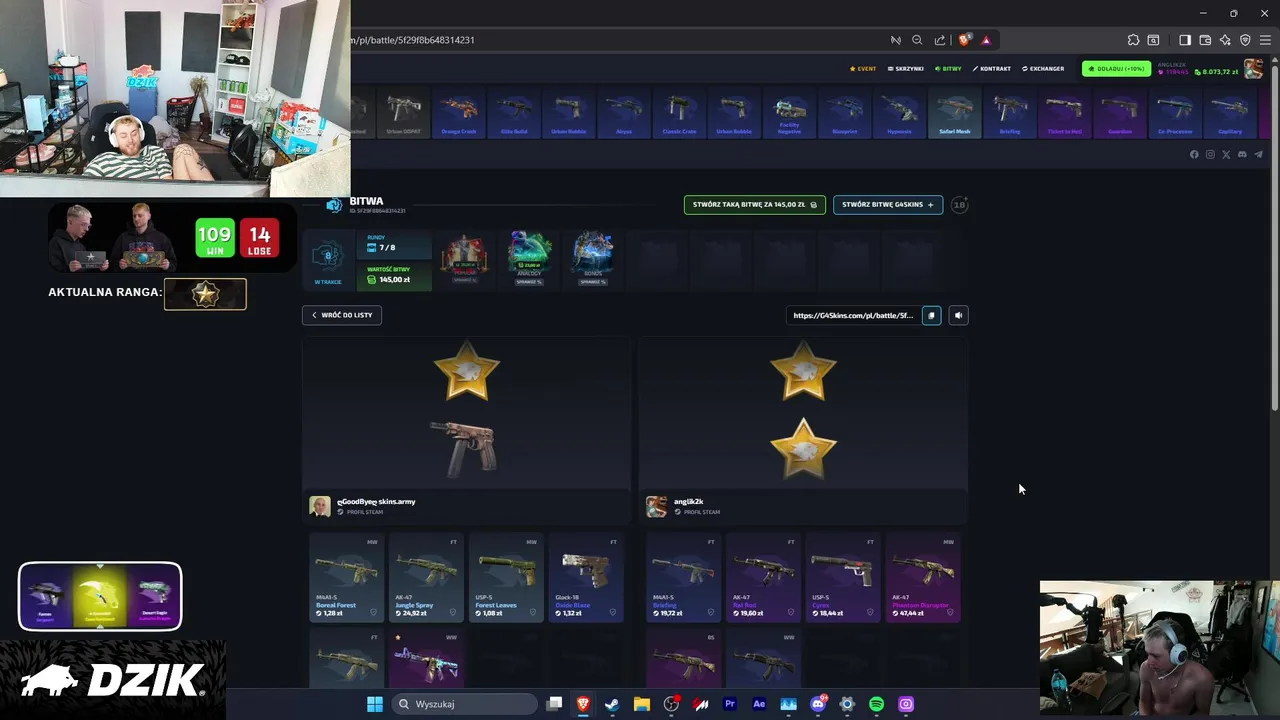Image resolution: width=1280 pixels, height=720 pixels.
Task: Copy the battle link with copy icon
Action: coord(931,316)
